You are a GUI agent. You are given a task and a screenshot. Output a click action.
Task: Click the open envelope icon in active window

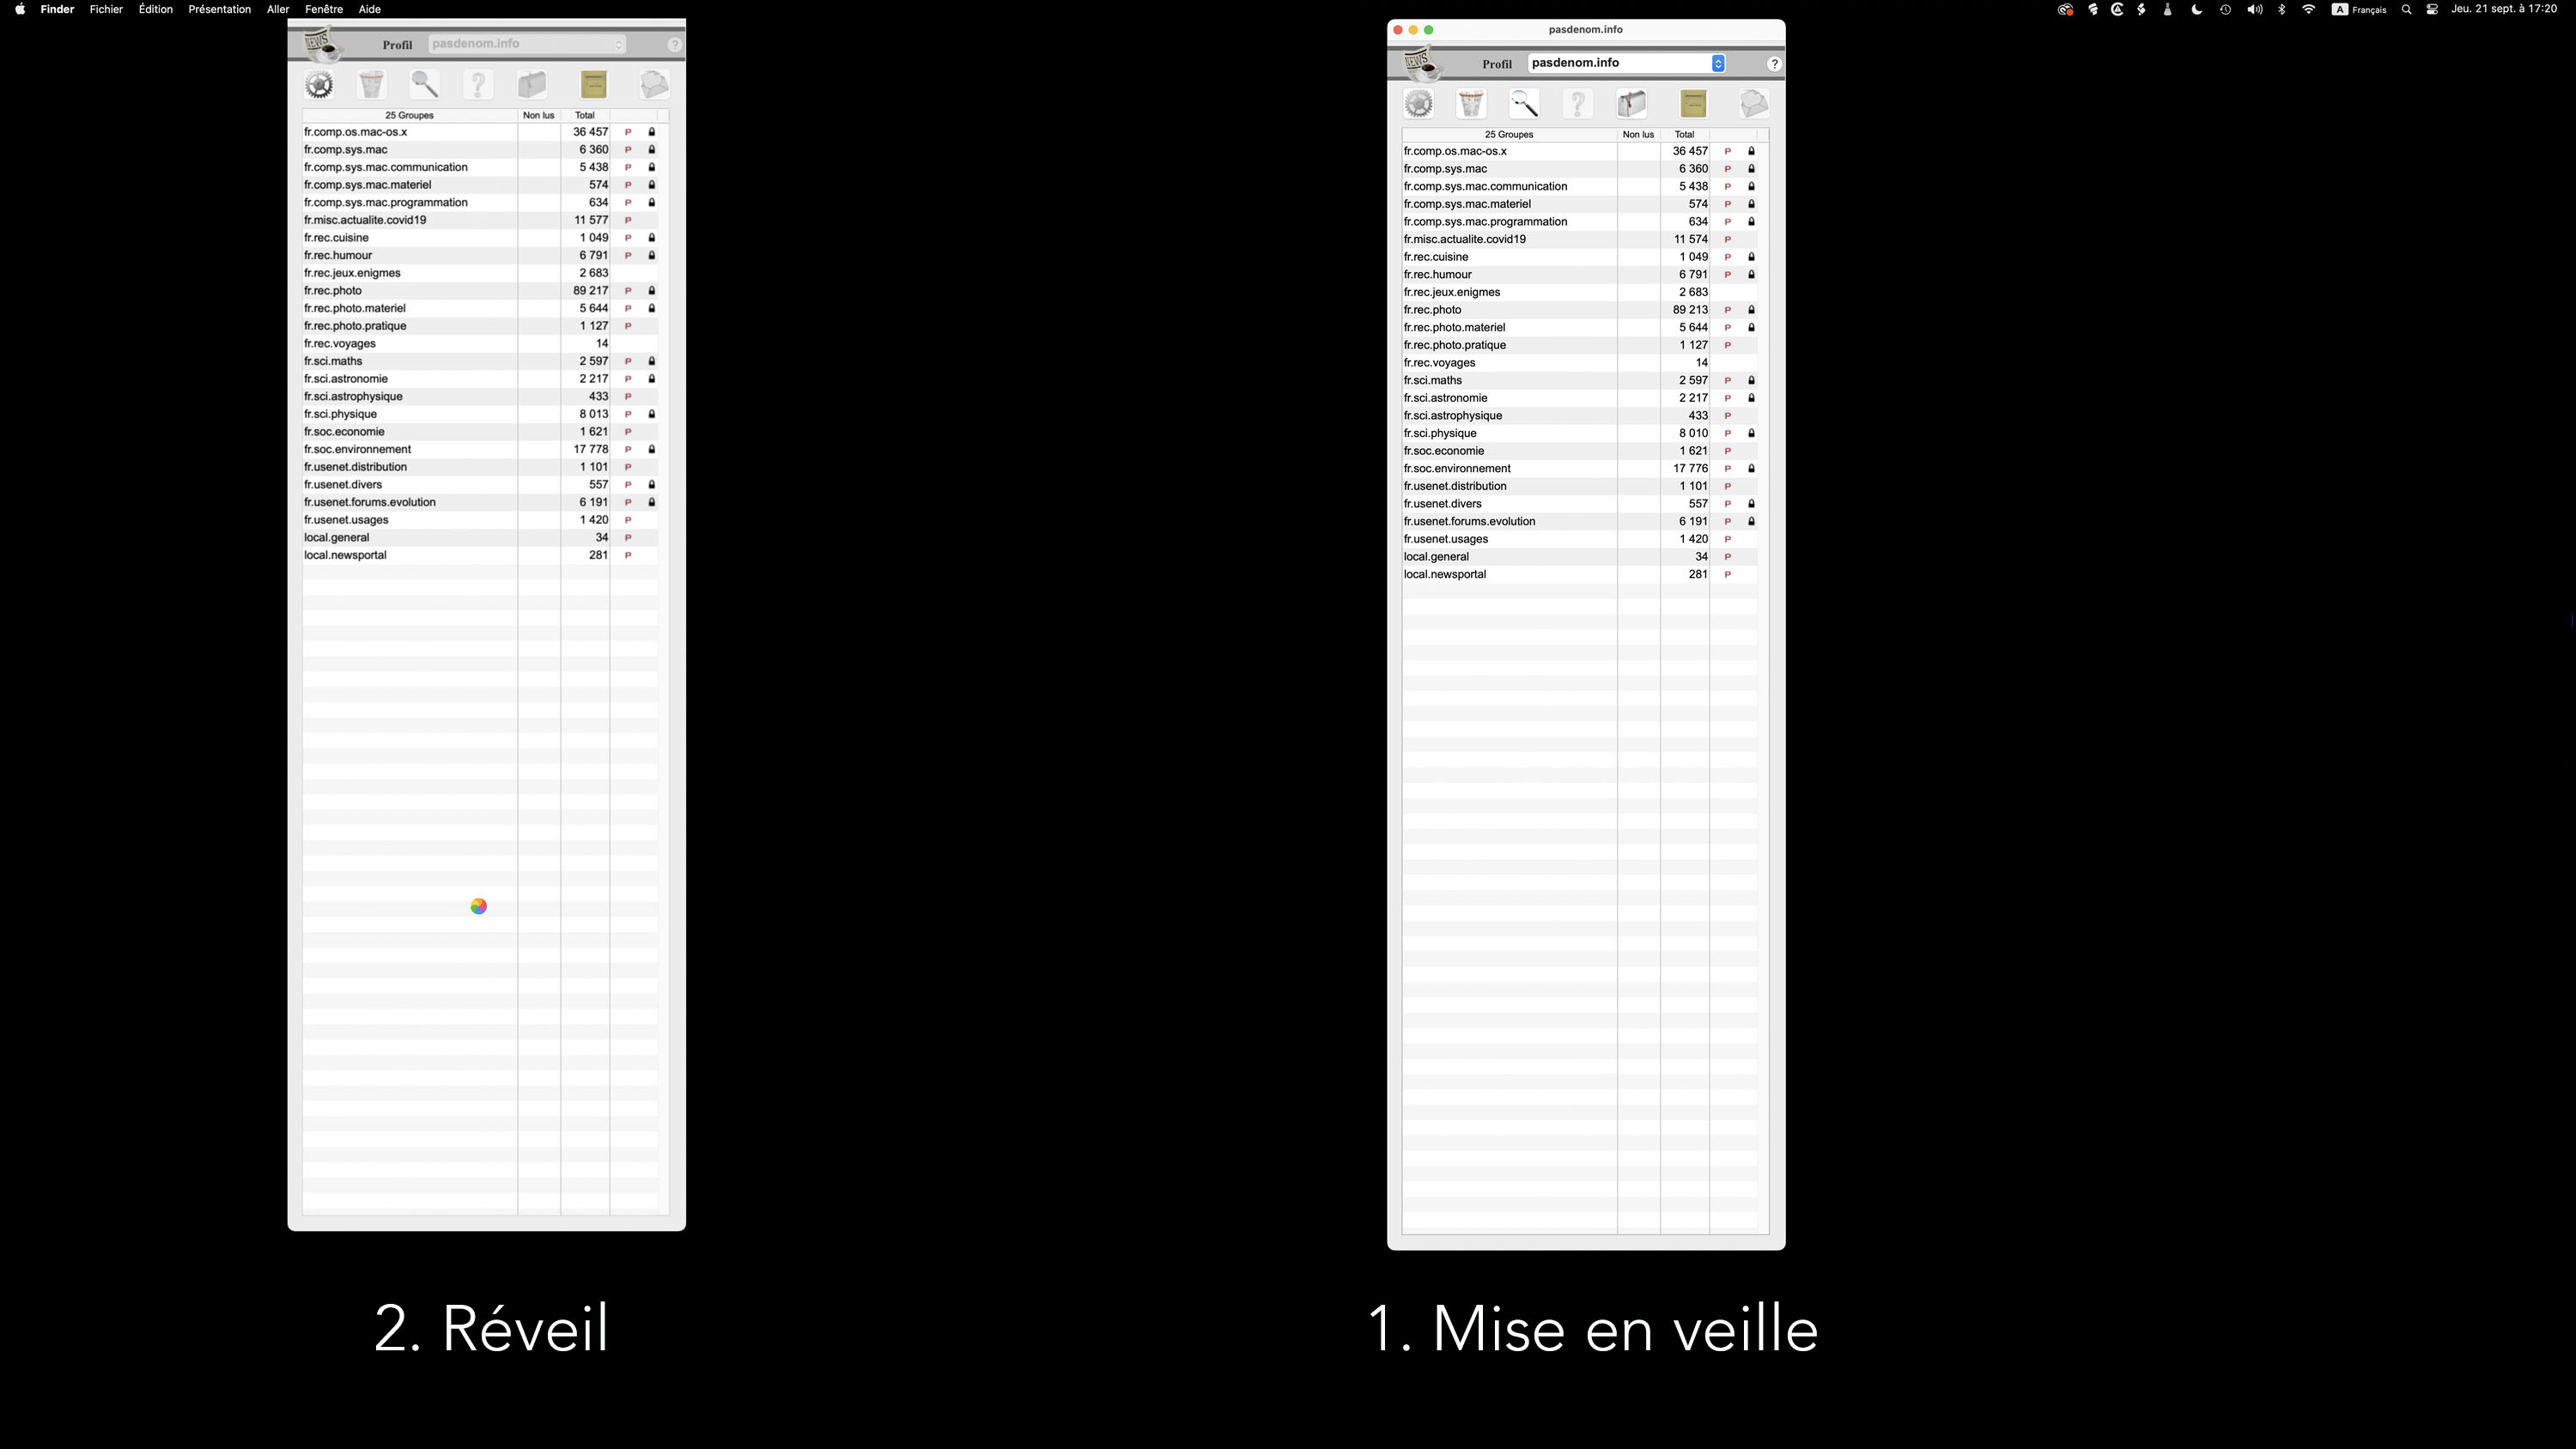pos(1753,104)
